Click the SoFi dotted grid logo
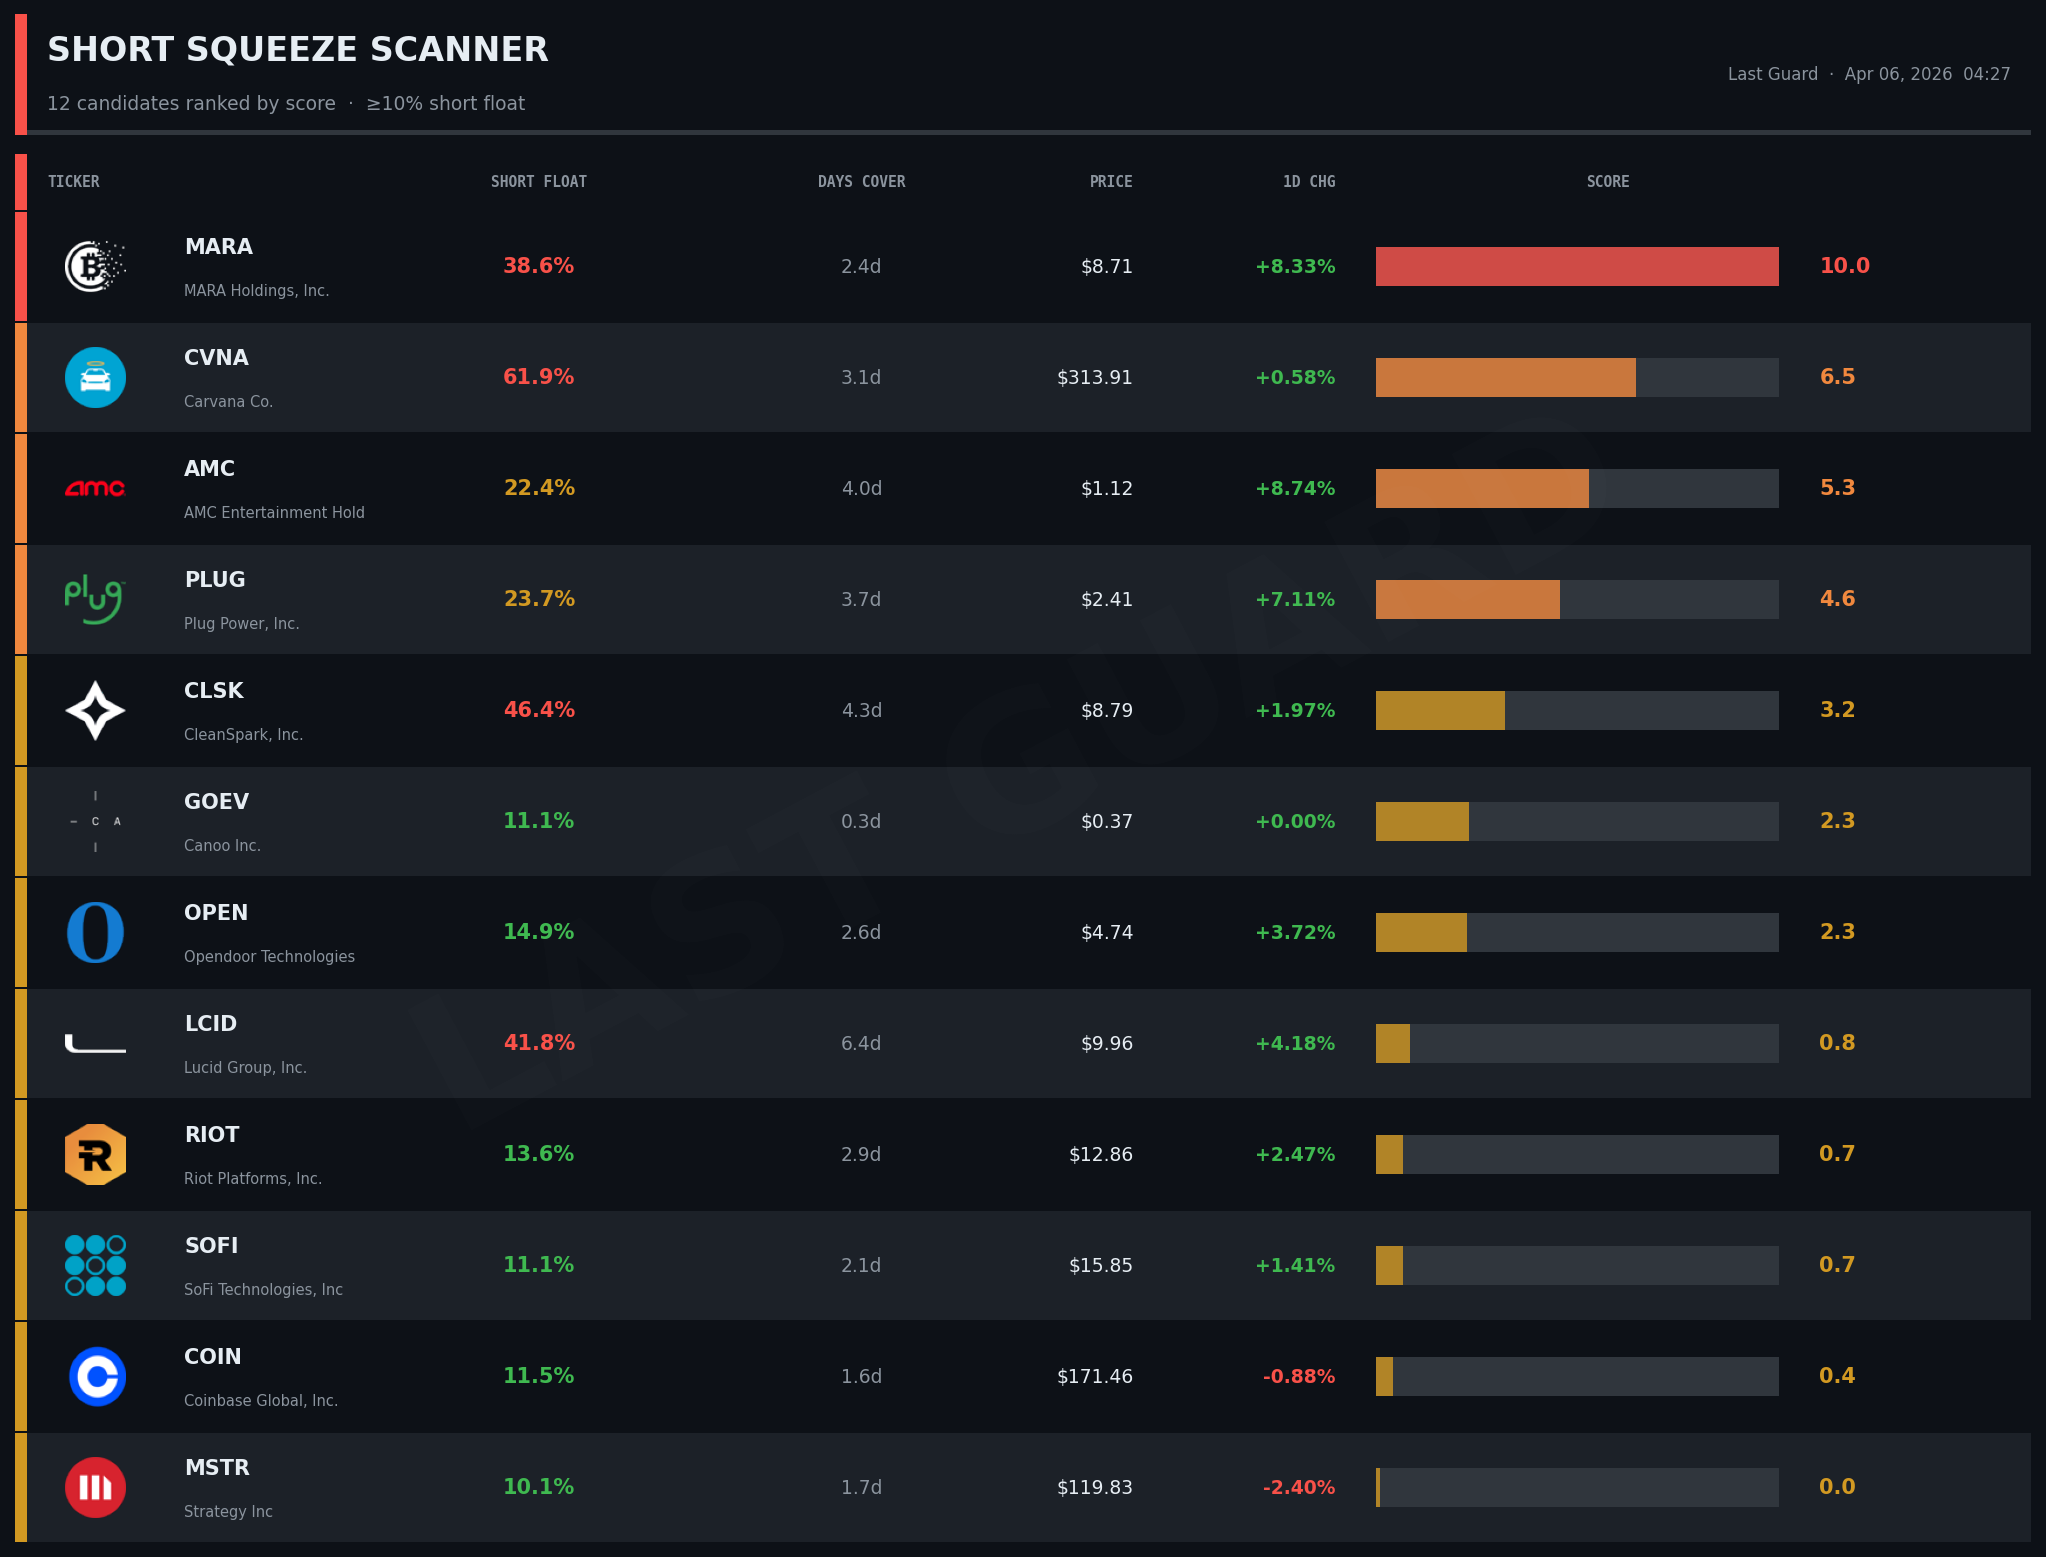The image size is (2046, 1557). click(95, 1265)
